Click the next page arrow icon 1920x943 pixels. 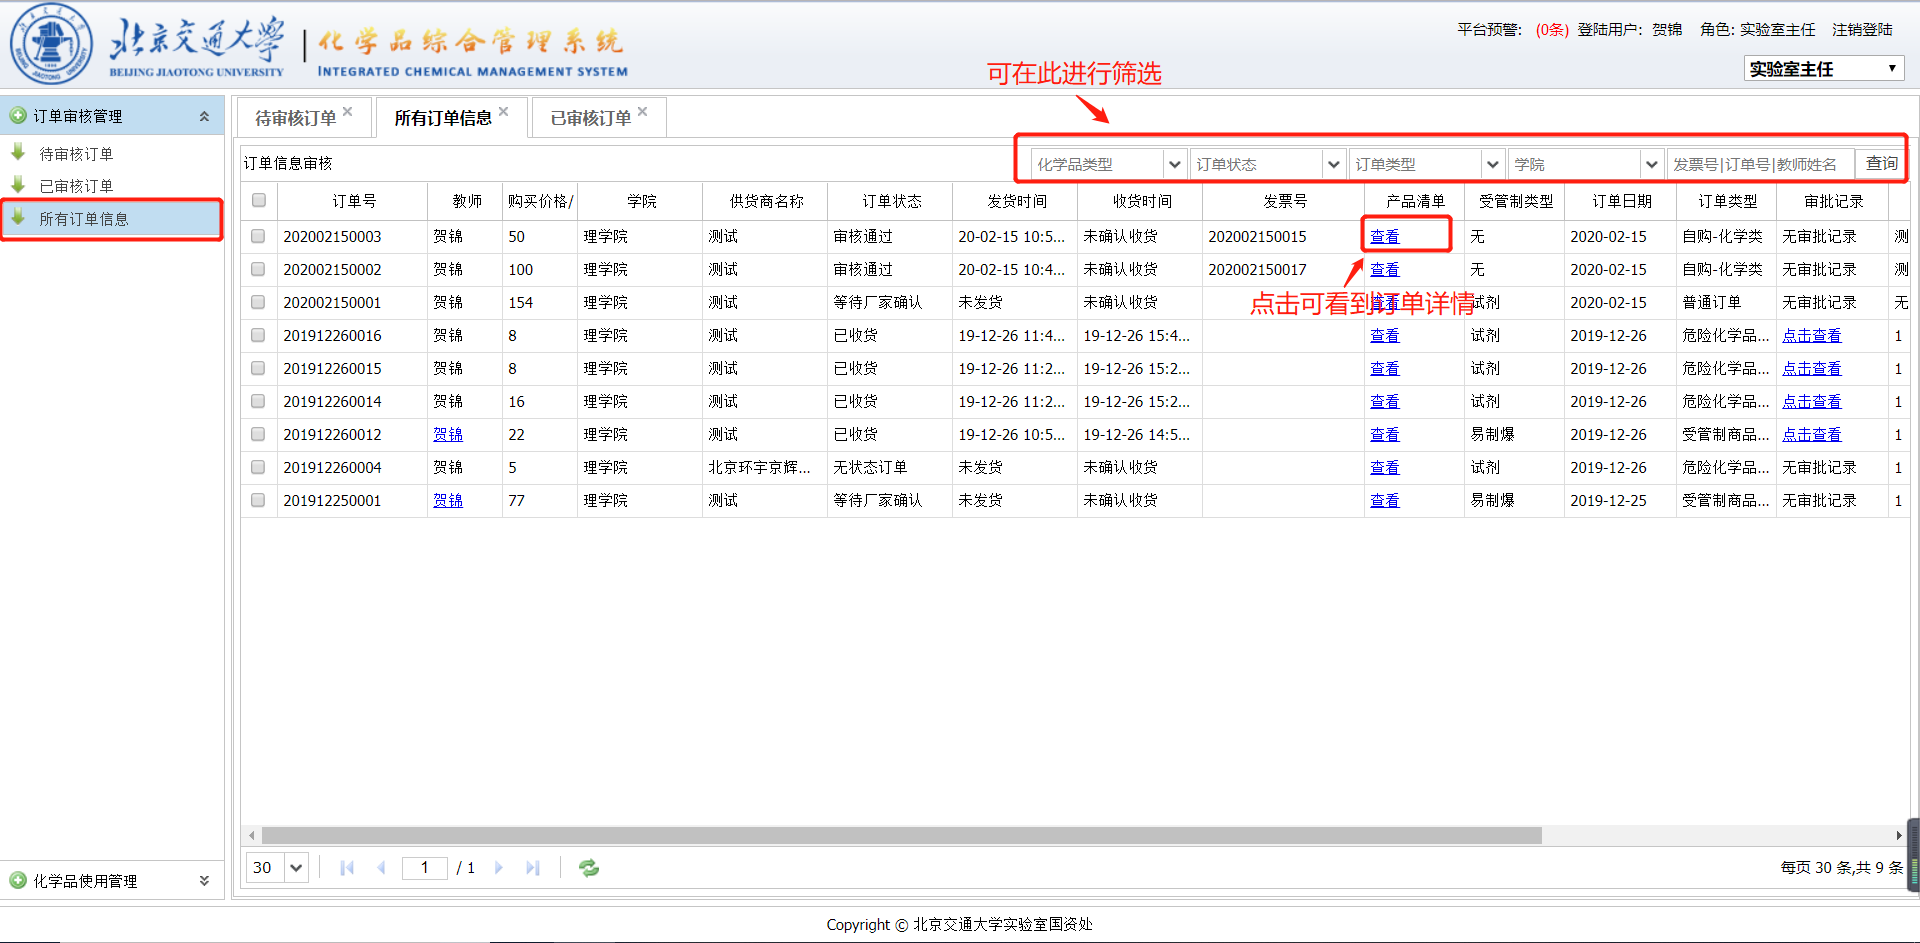[x=499, y=868]
